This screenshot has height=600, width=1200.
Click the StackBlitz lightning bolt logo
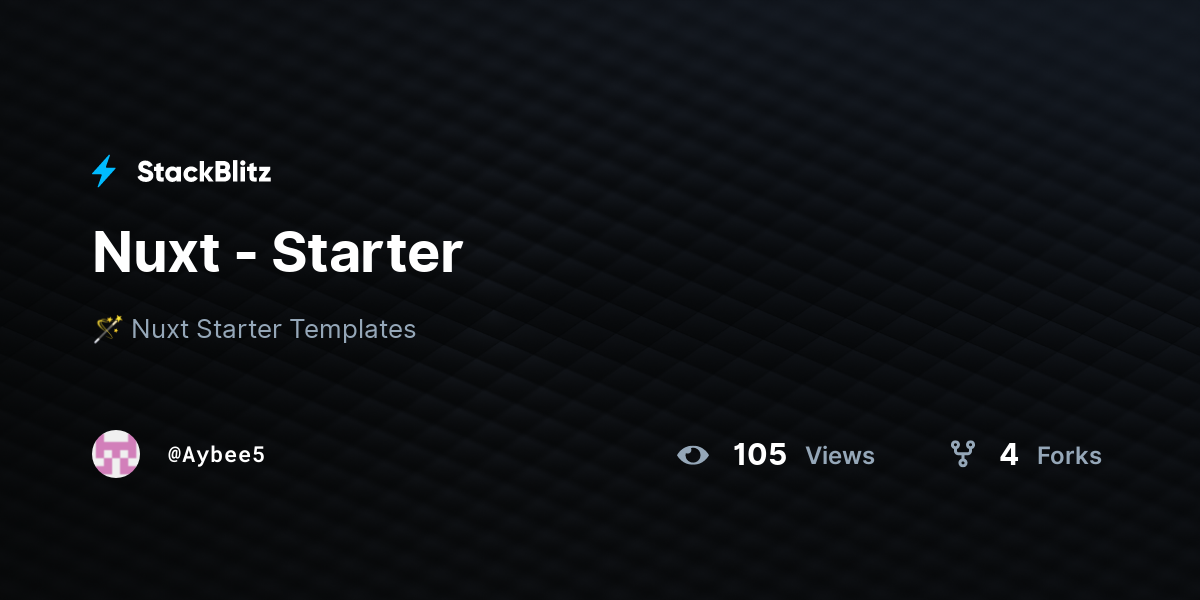pos(104,172)
